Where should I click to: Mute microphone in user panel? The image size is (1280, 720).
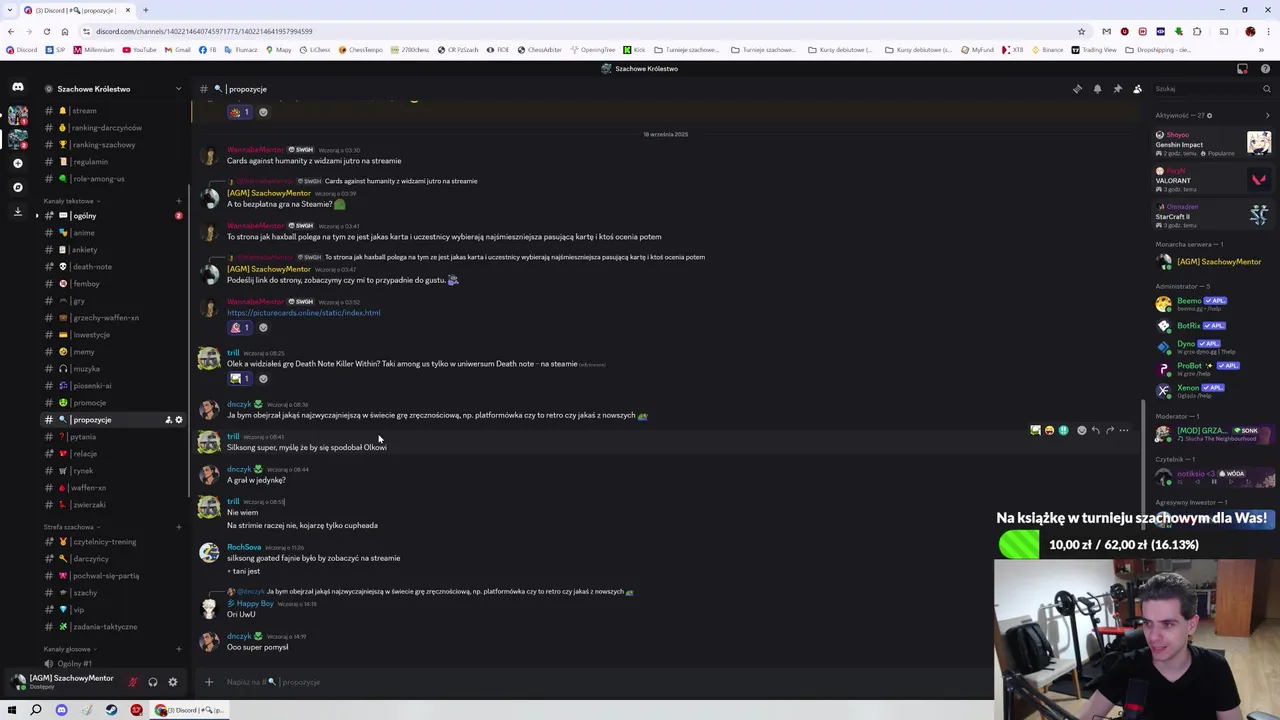pos(132,682)
